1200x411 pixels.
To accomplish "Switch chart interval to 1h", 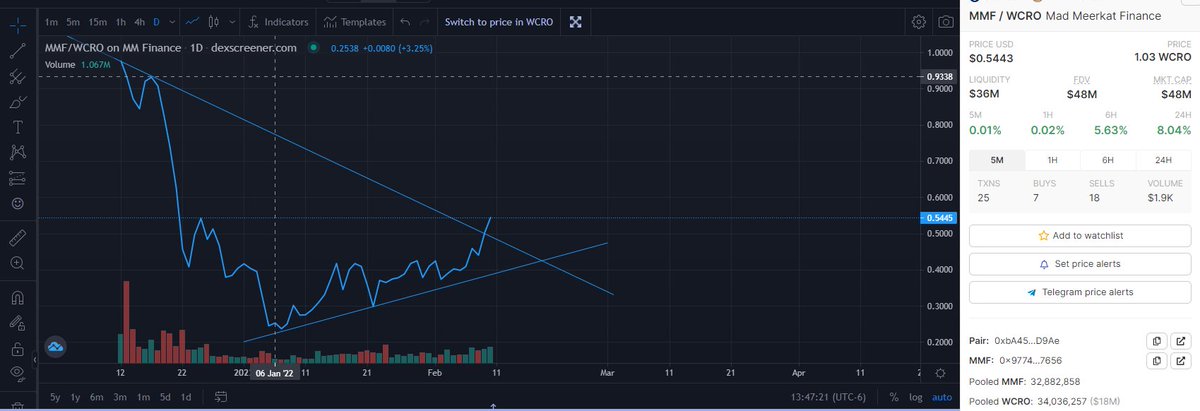I will (121, 21).
